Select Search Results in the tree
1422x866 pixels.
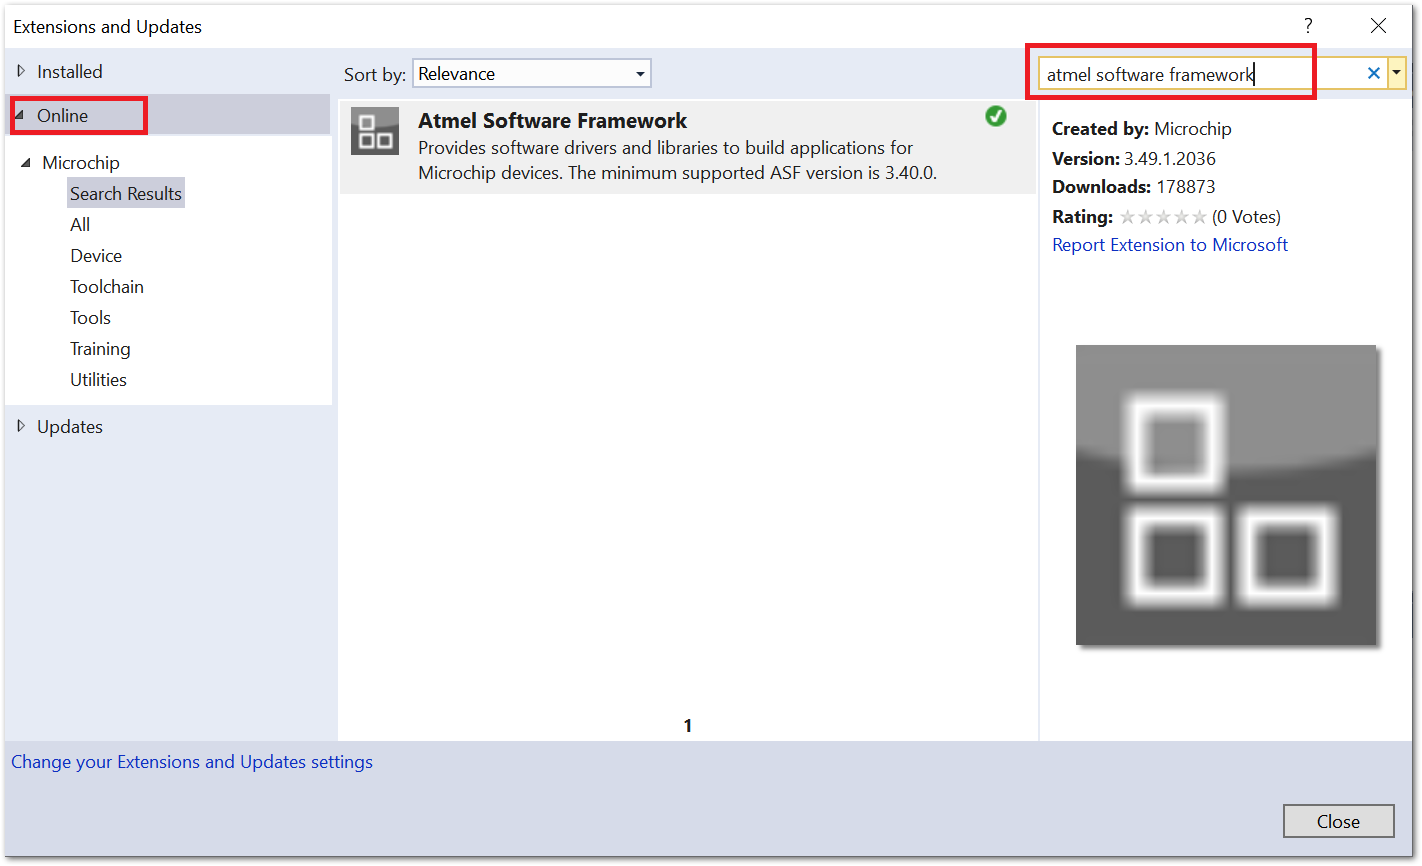tap(126, 193)
